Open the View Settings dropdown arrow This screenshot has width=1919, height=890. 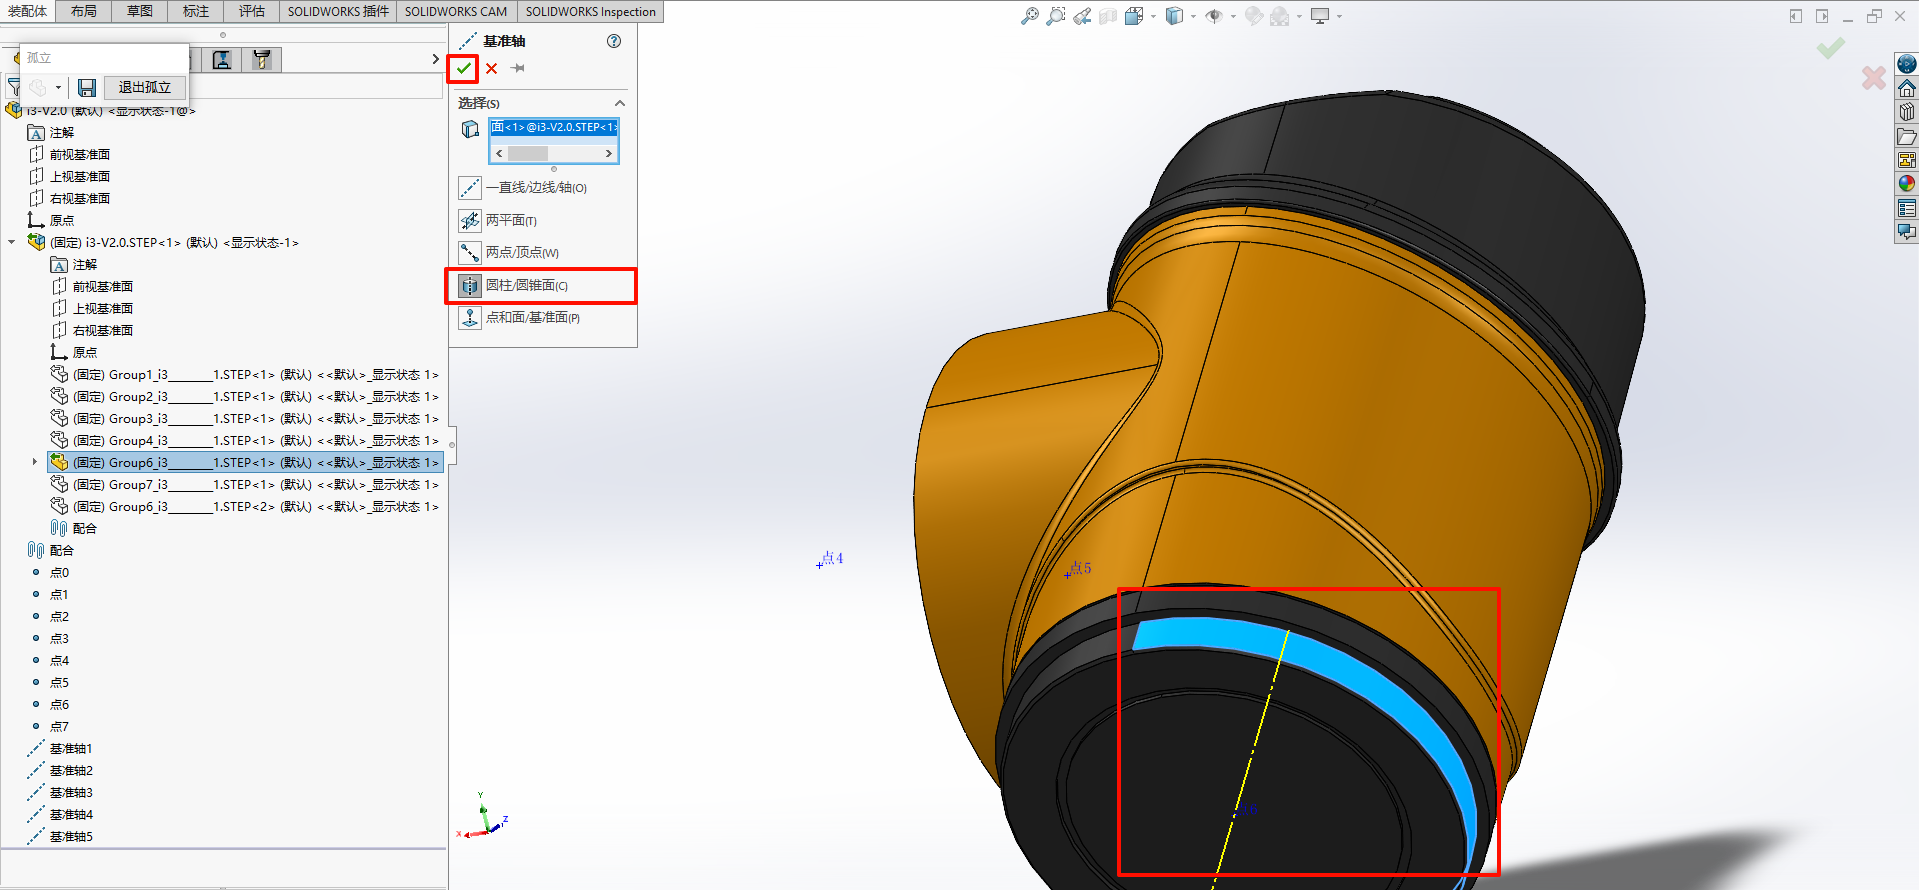click(x=1339, y=16)
